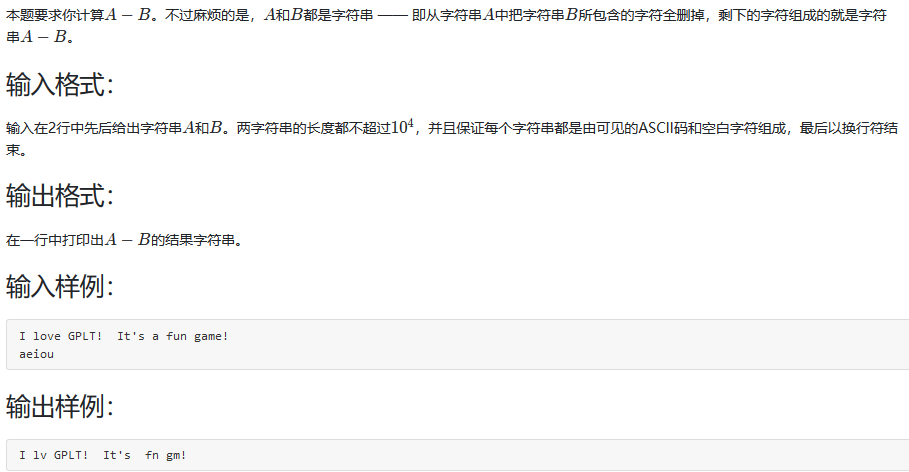Image resolution: width=909 pixels, height=472 pixels.
Task: Click 'lv' in the output sample block
Action: (x=39, y=455)
